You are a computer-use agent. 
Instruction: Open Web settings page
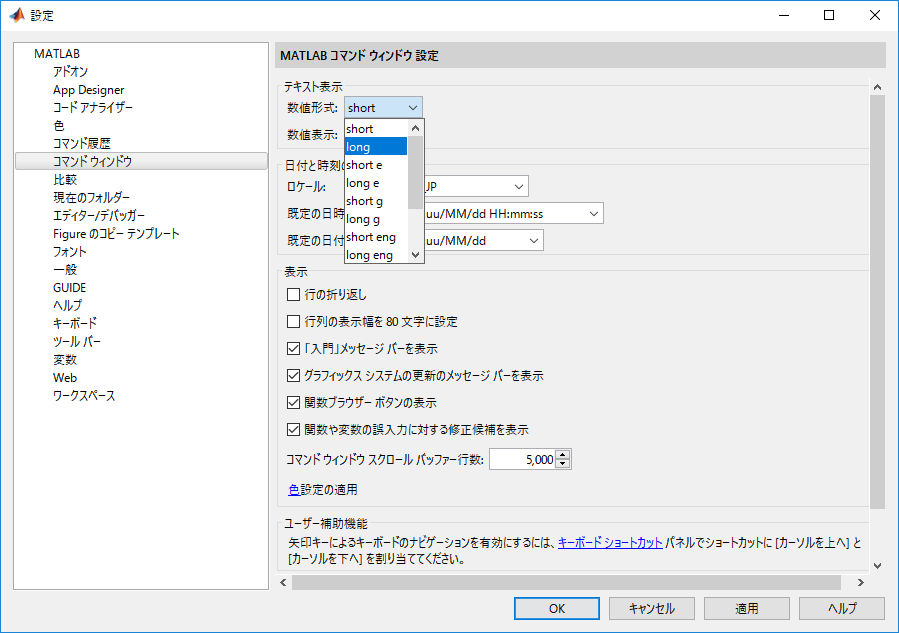65,378
